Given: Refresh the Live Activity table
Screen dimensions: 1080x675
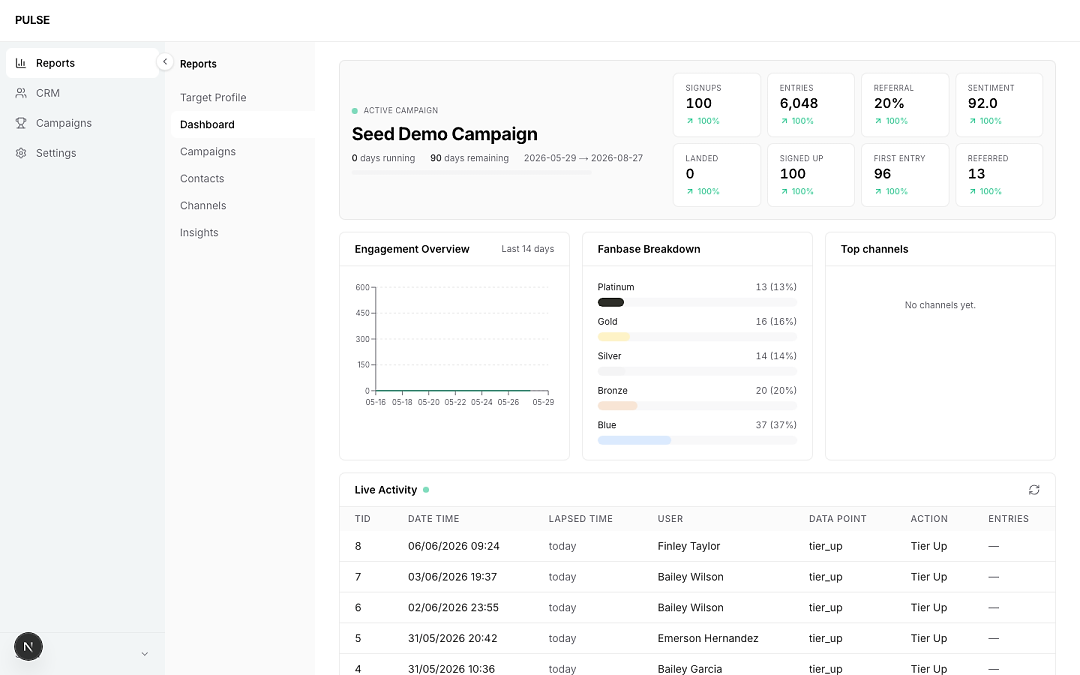Looking at the screenshot, I should (x=1034, y=490).
